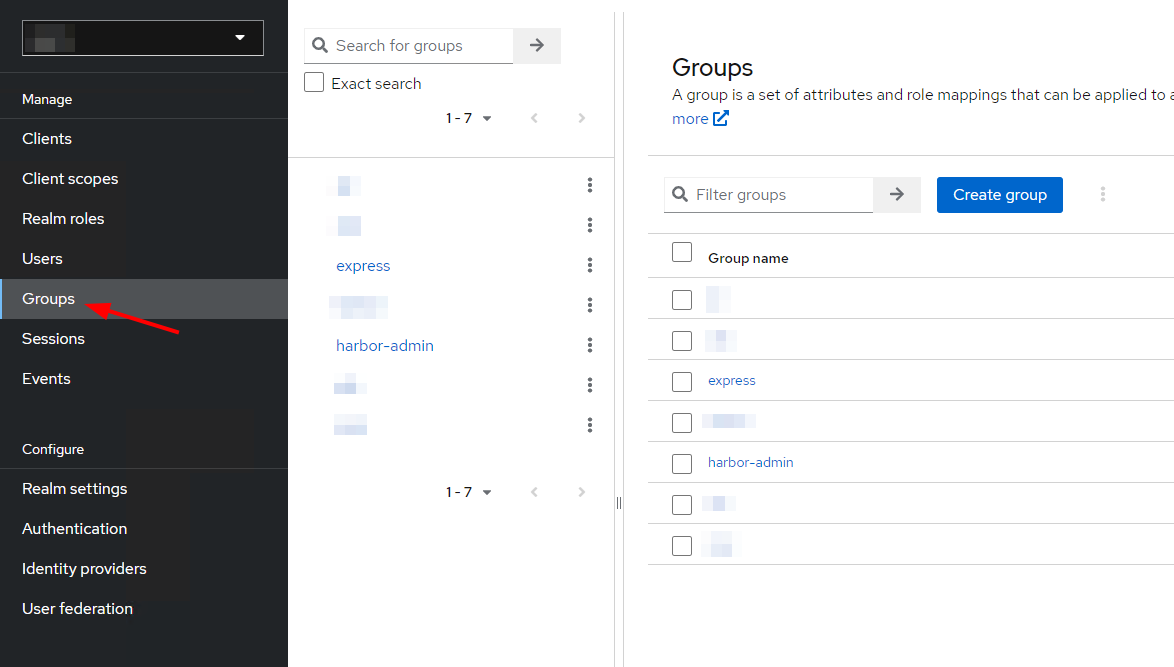1174x667 pixels.
Task: Open kebab menu beside harbor-admin in tree
Action: [x=590, y=345]
